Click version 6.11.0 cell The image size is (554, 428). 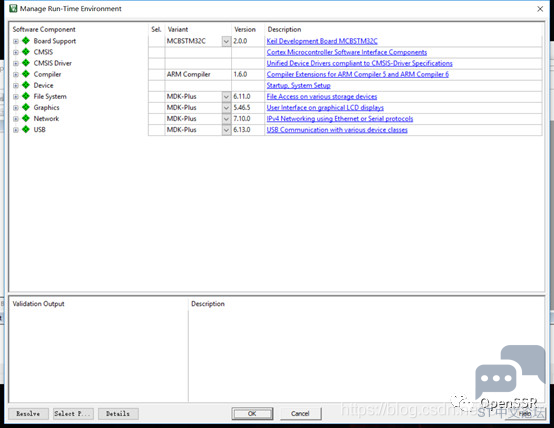point(248,96)
